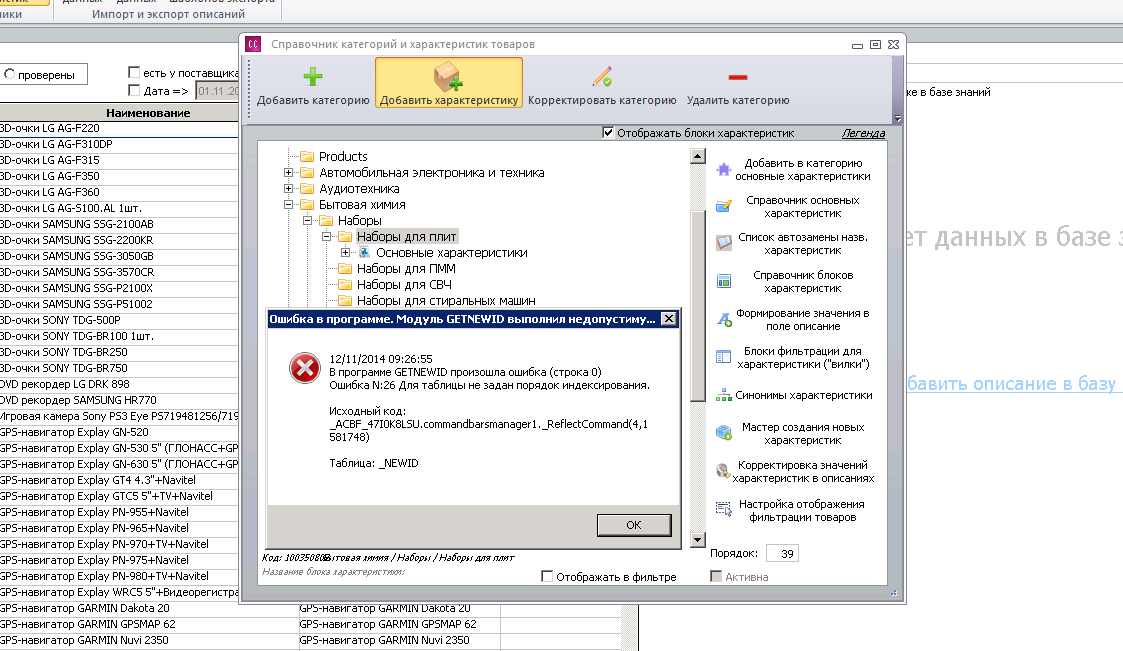Click the date field next to Дата =>
Image resolution: width=1123 pixels, height=651 pixels.
click(x=217, y=91)
